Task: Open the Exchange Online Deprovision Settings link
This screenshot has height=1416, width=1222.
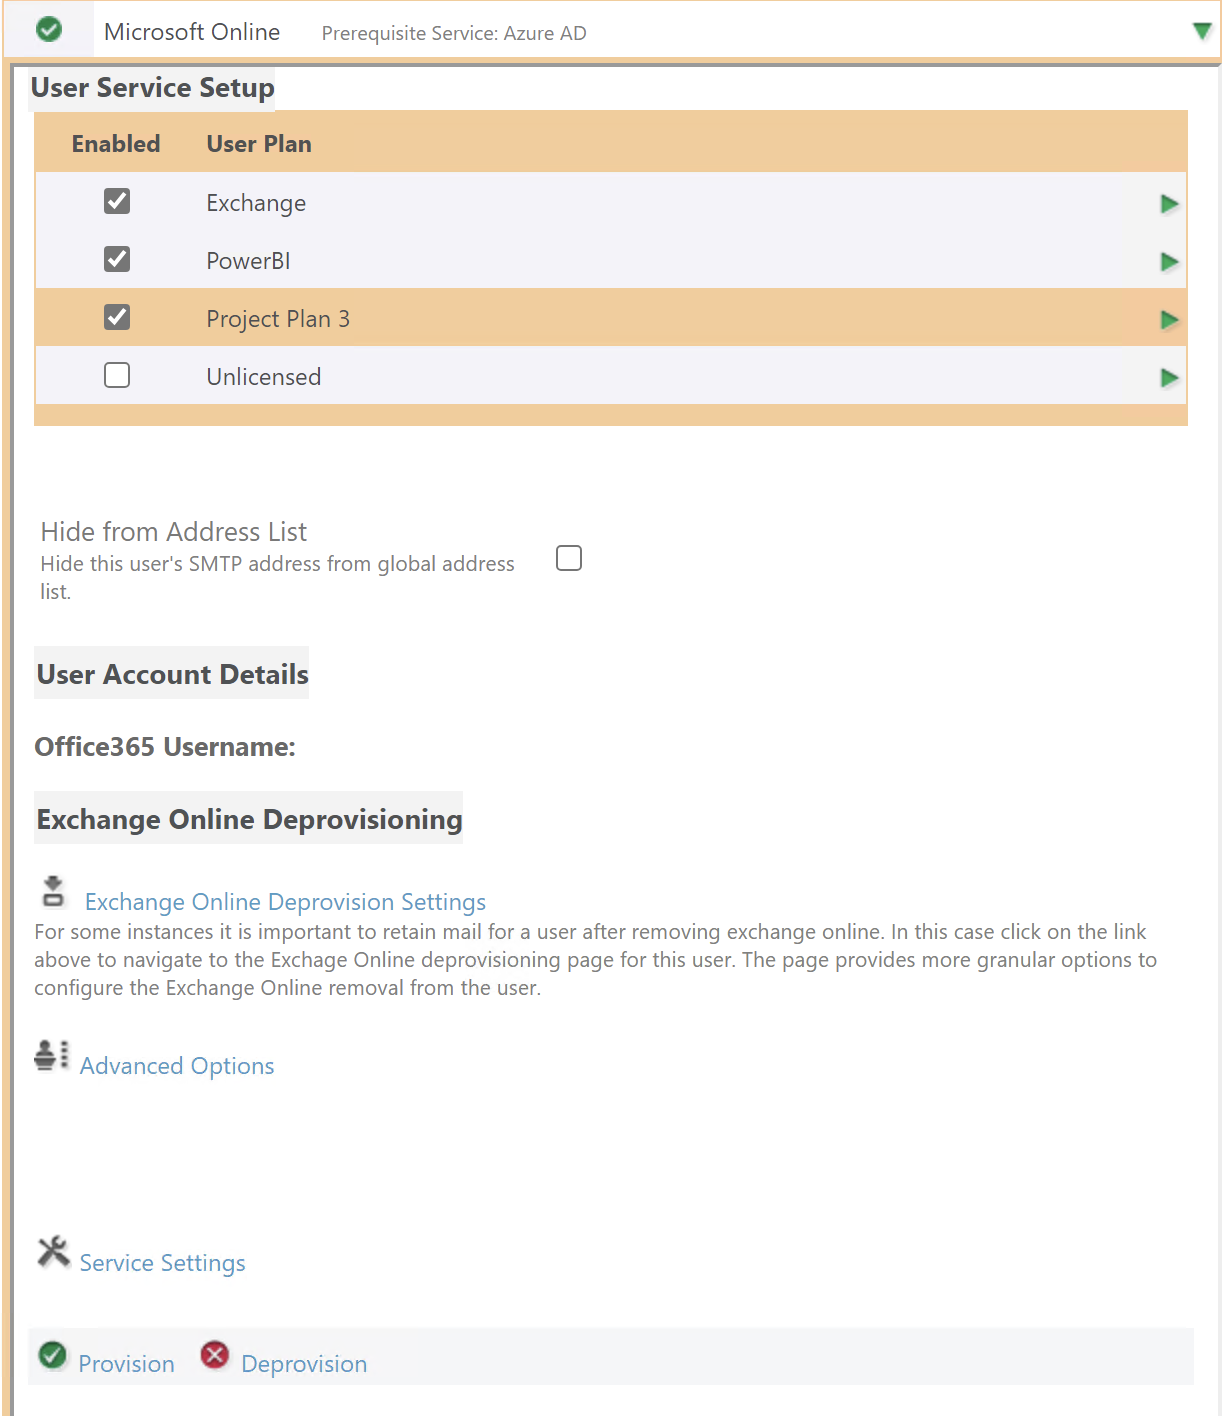Action: coord(285,902)
